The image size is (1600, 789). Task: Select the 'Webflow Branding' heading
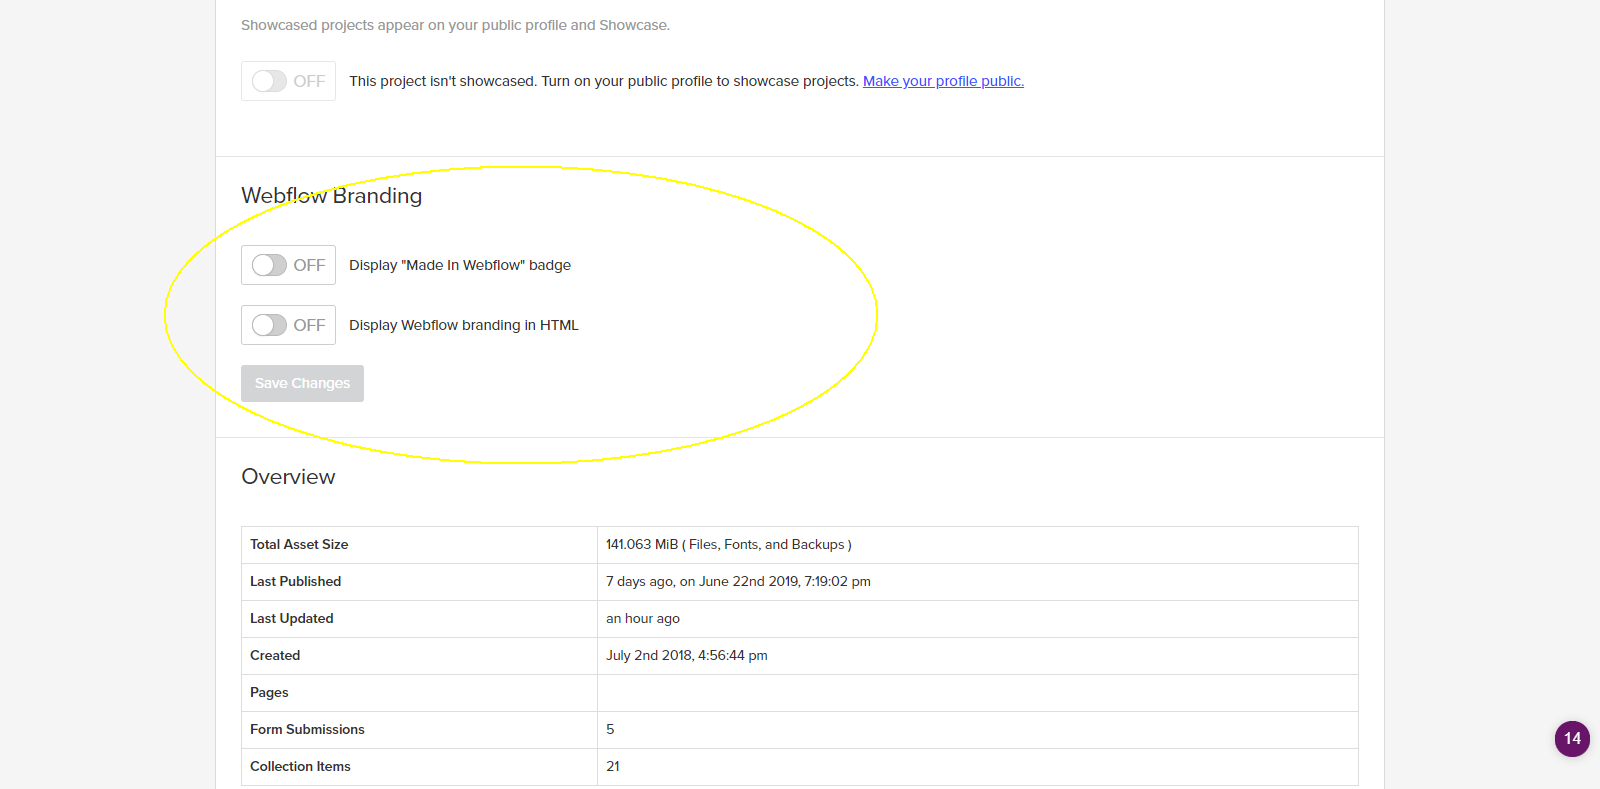[332, 196]
